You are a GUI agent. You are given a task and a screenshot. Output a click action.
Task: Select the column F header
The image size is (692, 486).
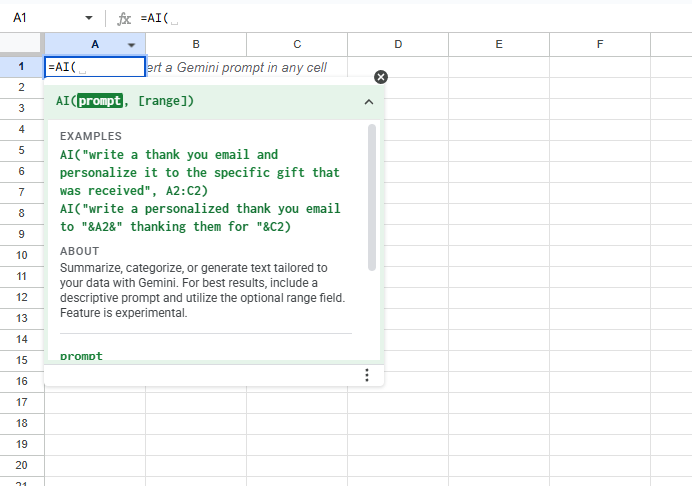[x=600, y=45]
